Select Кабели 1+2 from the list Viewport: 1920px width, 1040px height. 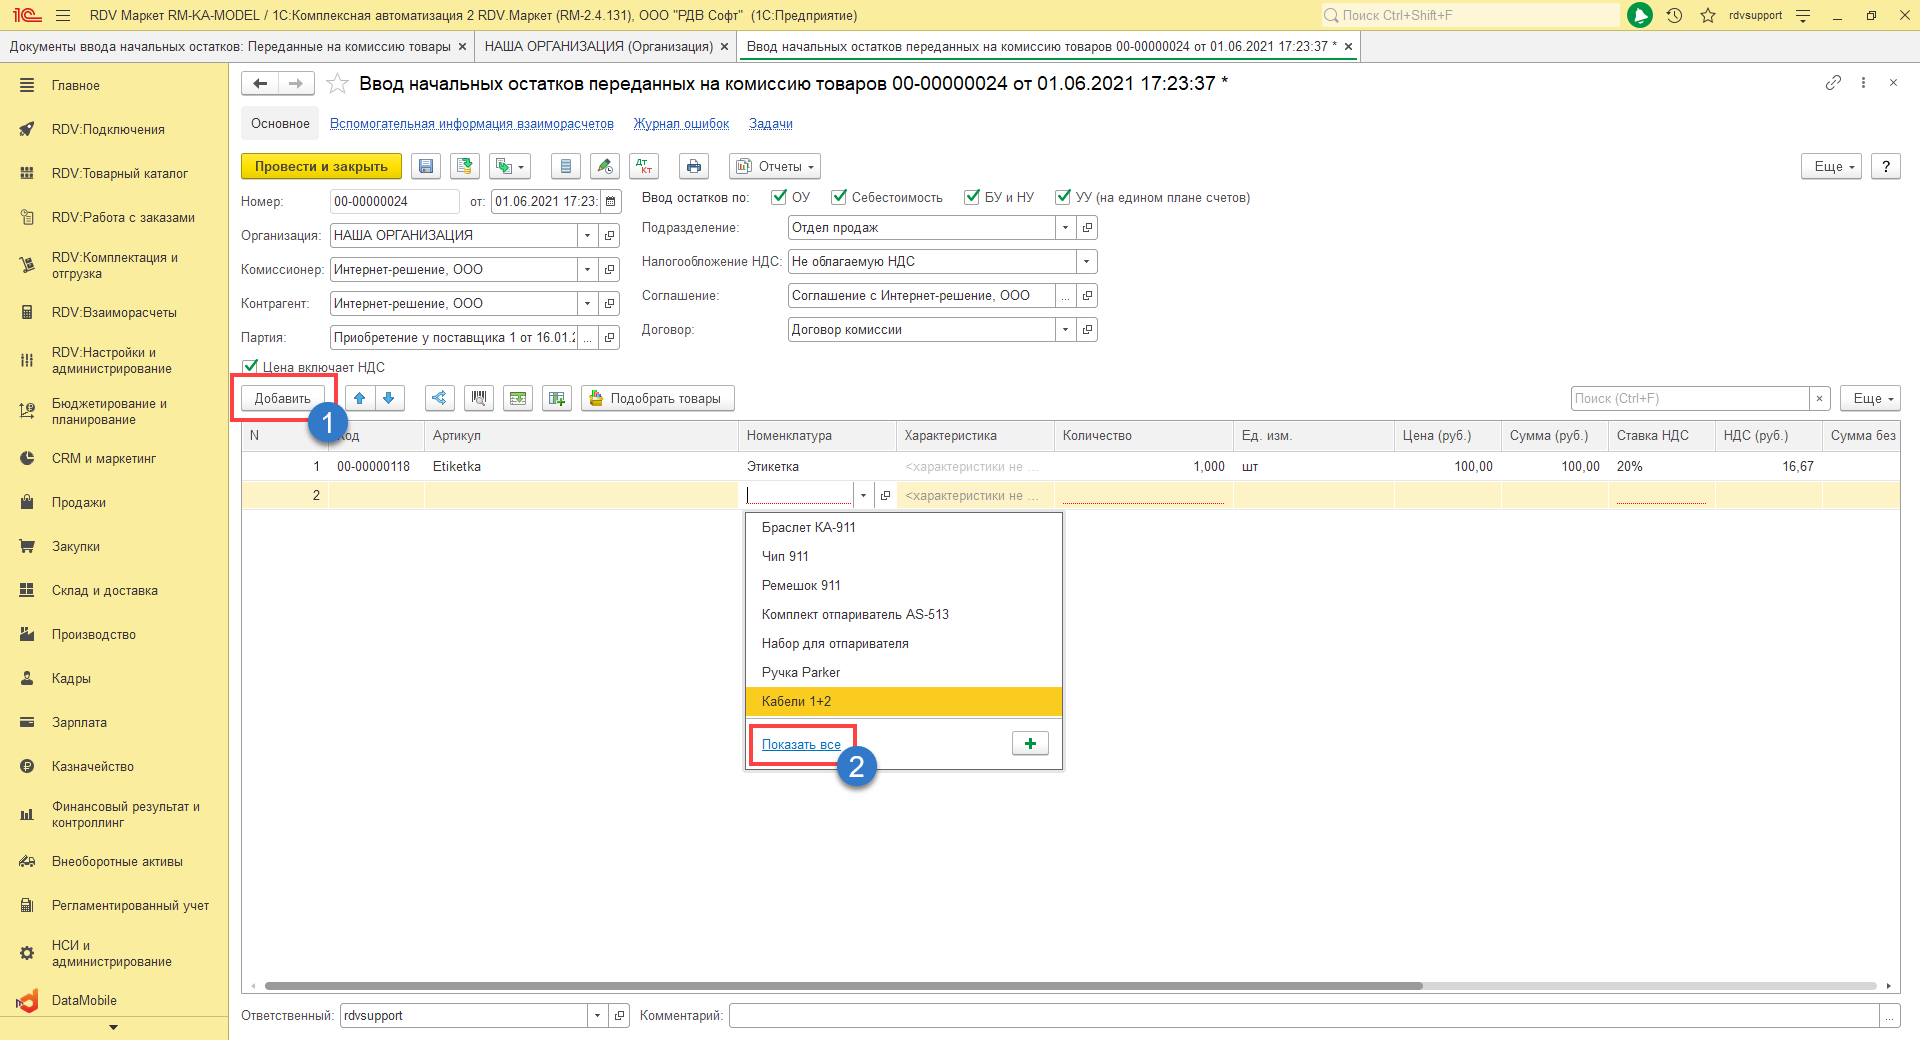point(797,702)
